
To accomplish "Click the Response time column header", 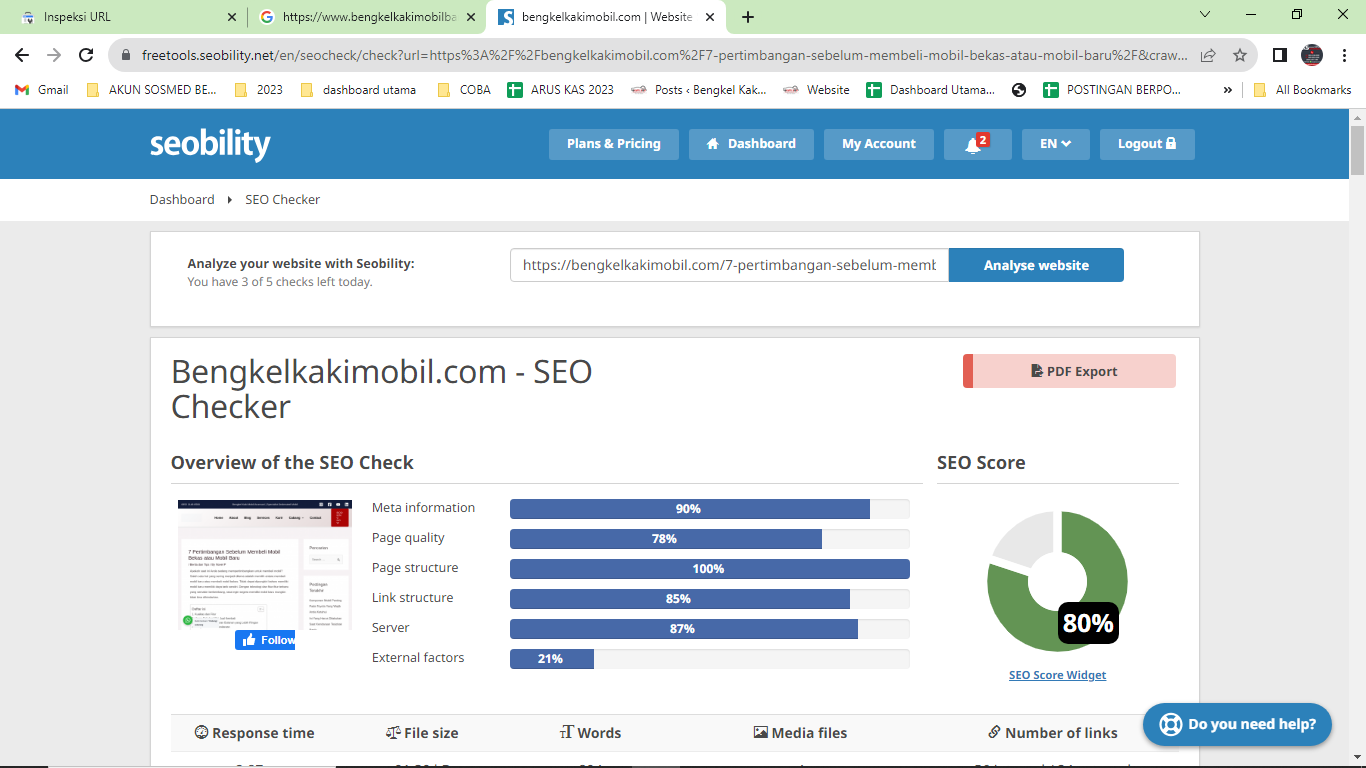I will point(254,733).
